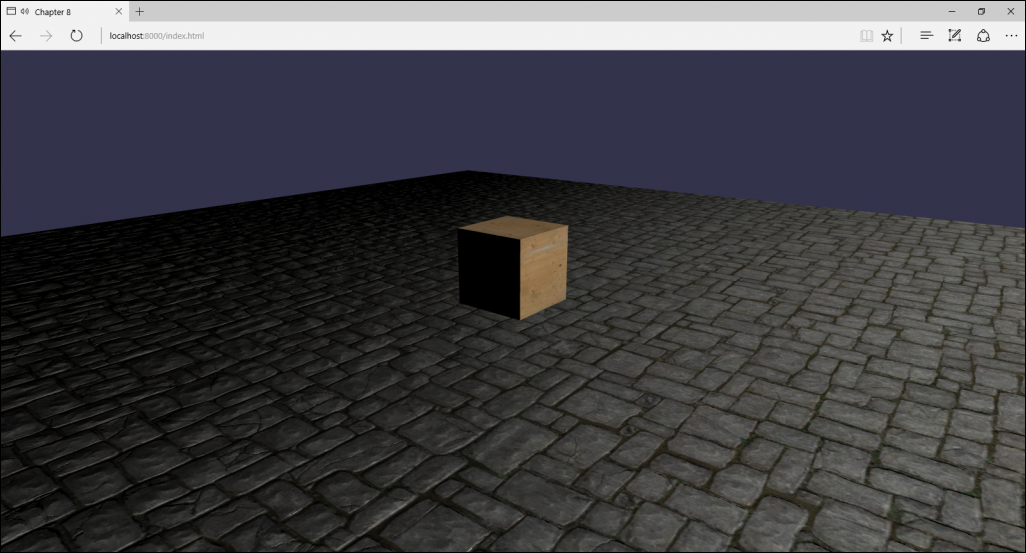The height and width of the screenshot is (553, 1026).
Task: Minimize the browser window
Action: pos(950,11)
